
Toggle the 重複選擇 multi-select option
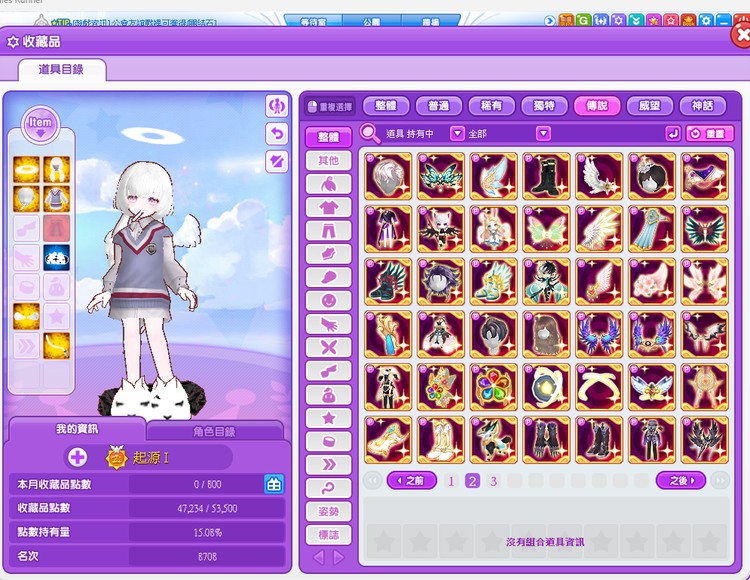[330, 106]
